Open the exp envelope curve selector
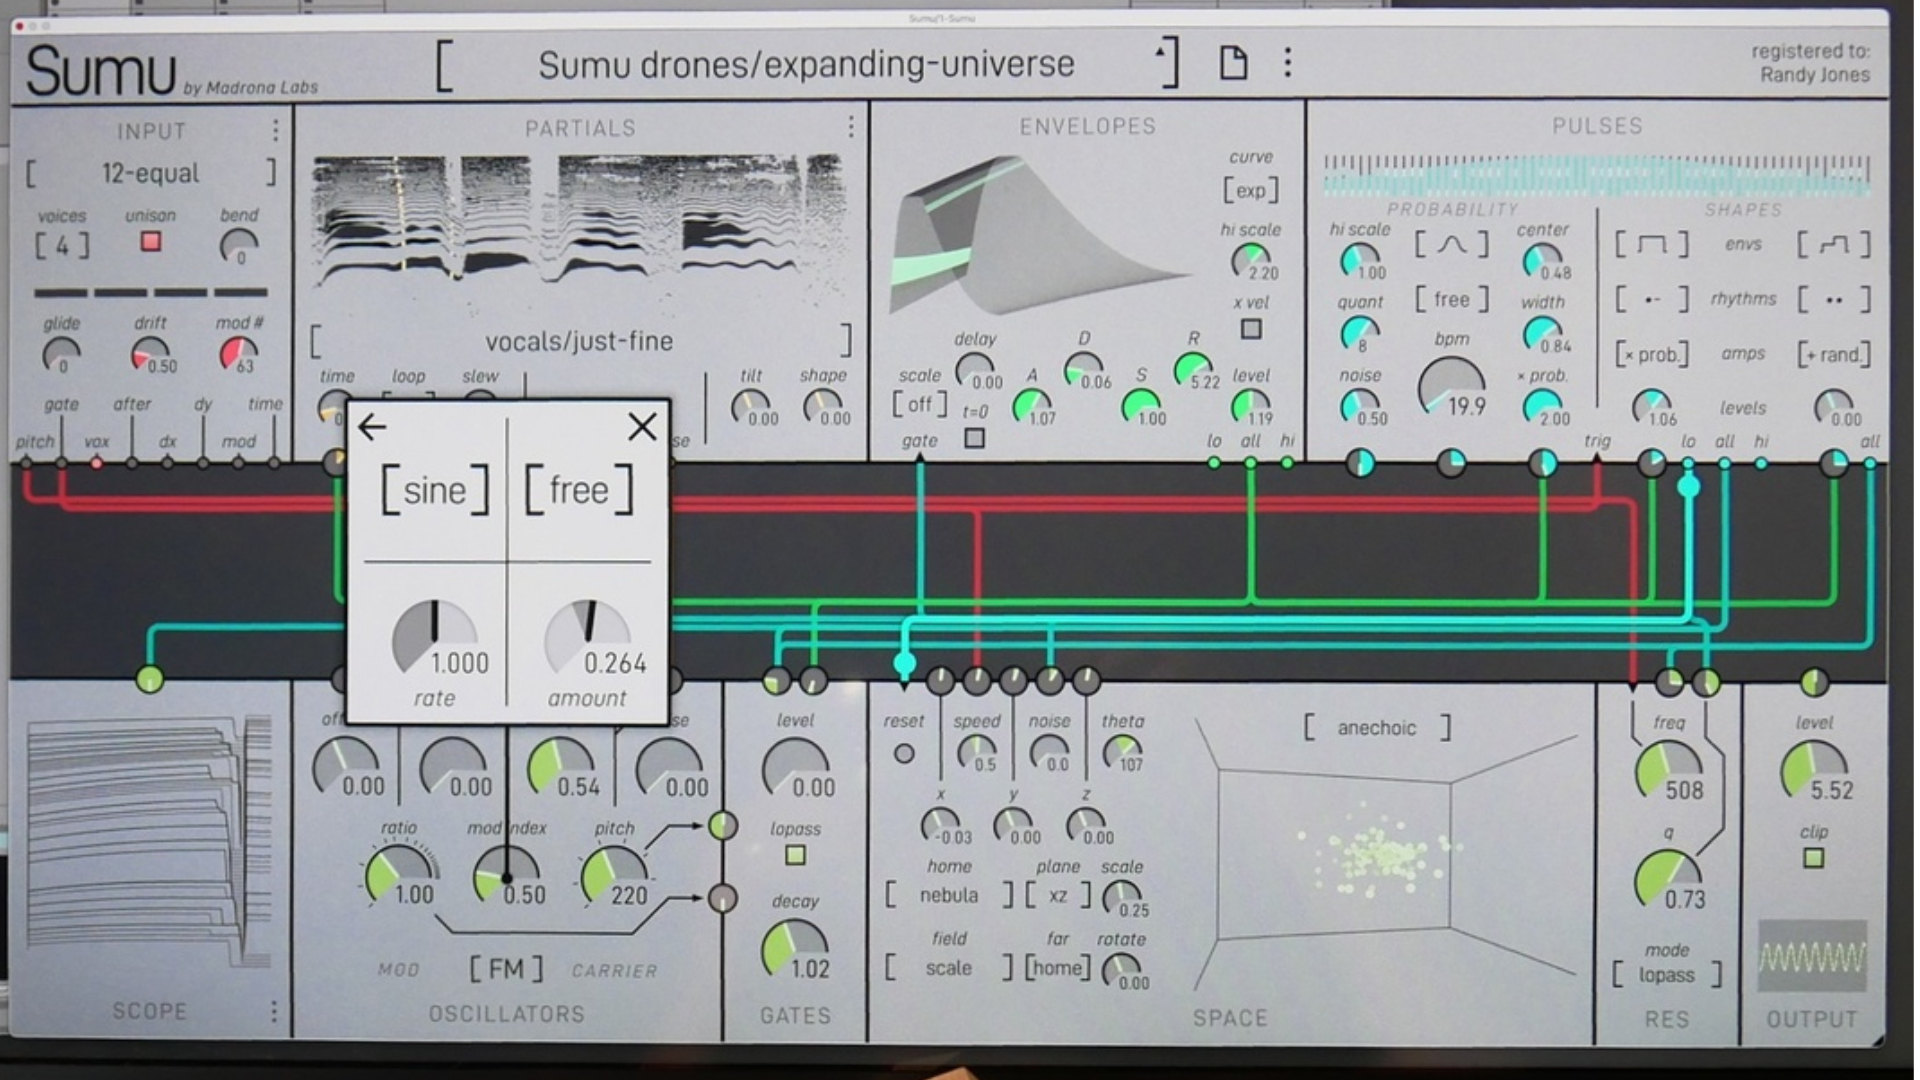This screenshot has width=1920, height=1080. coord(1250,190)
